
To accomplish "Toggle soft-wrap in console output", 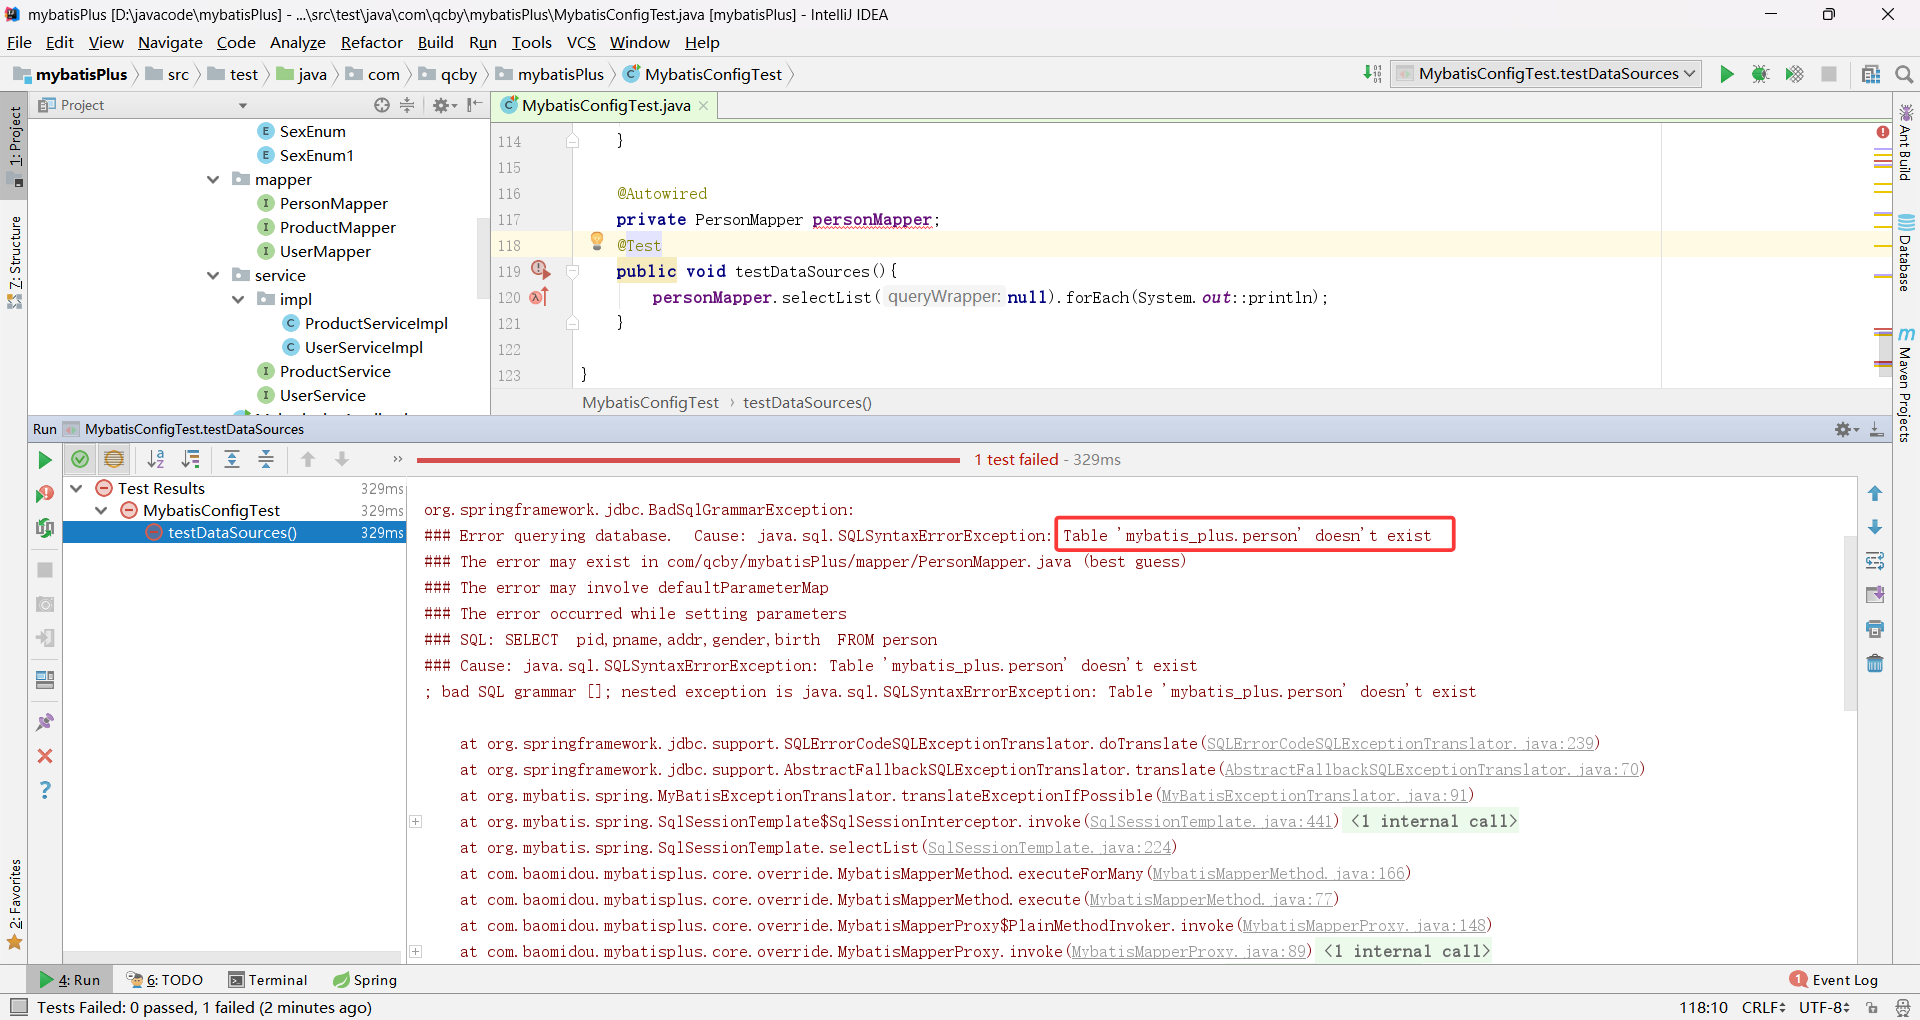I will pyautogui.click(x=1875, y=561).
